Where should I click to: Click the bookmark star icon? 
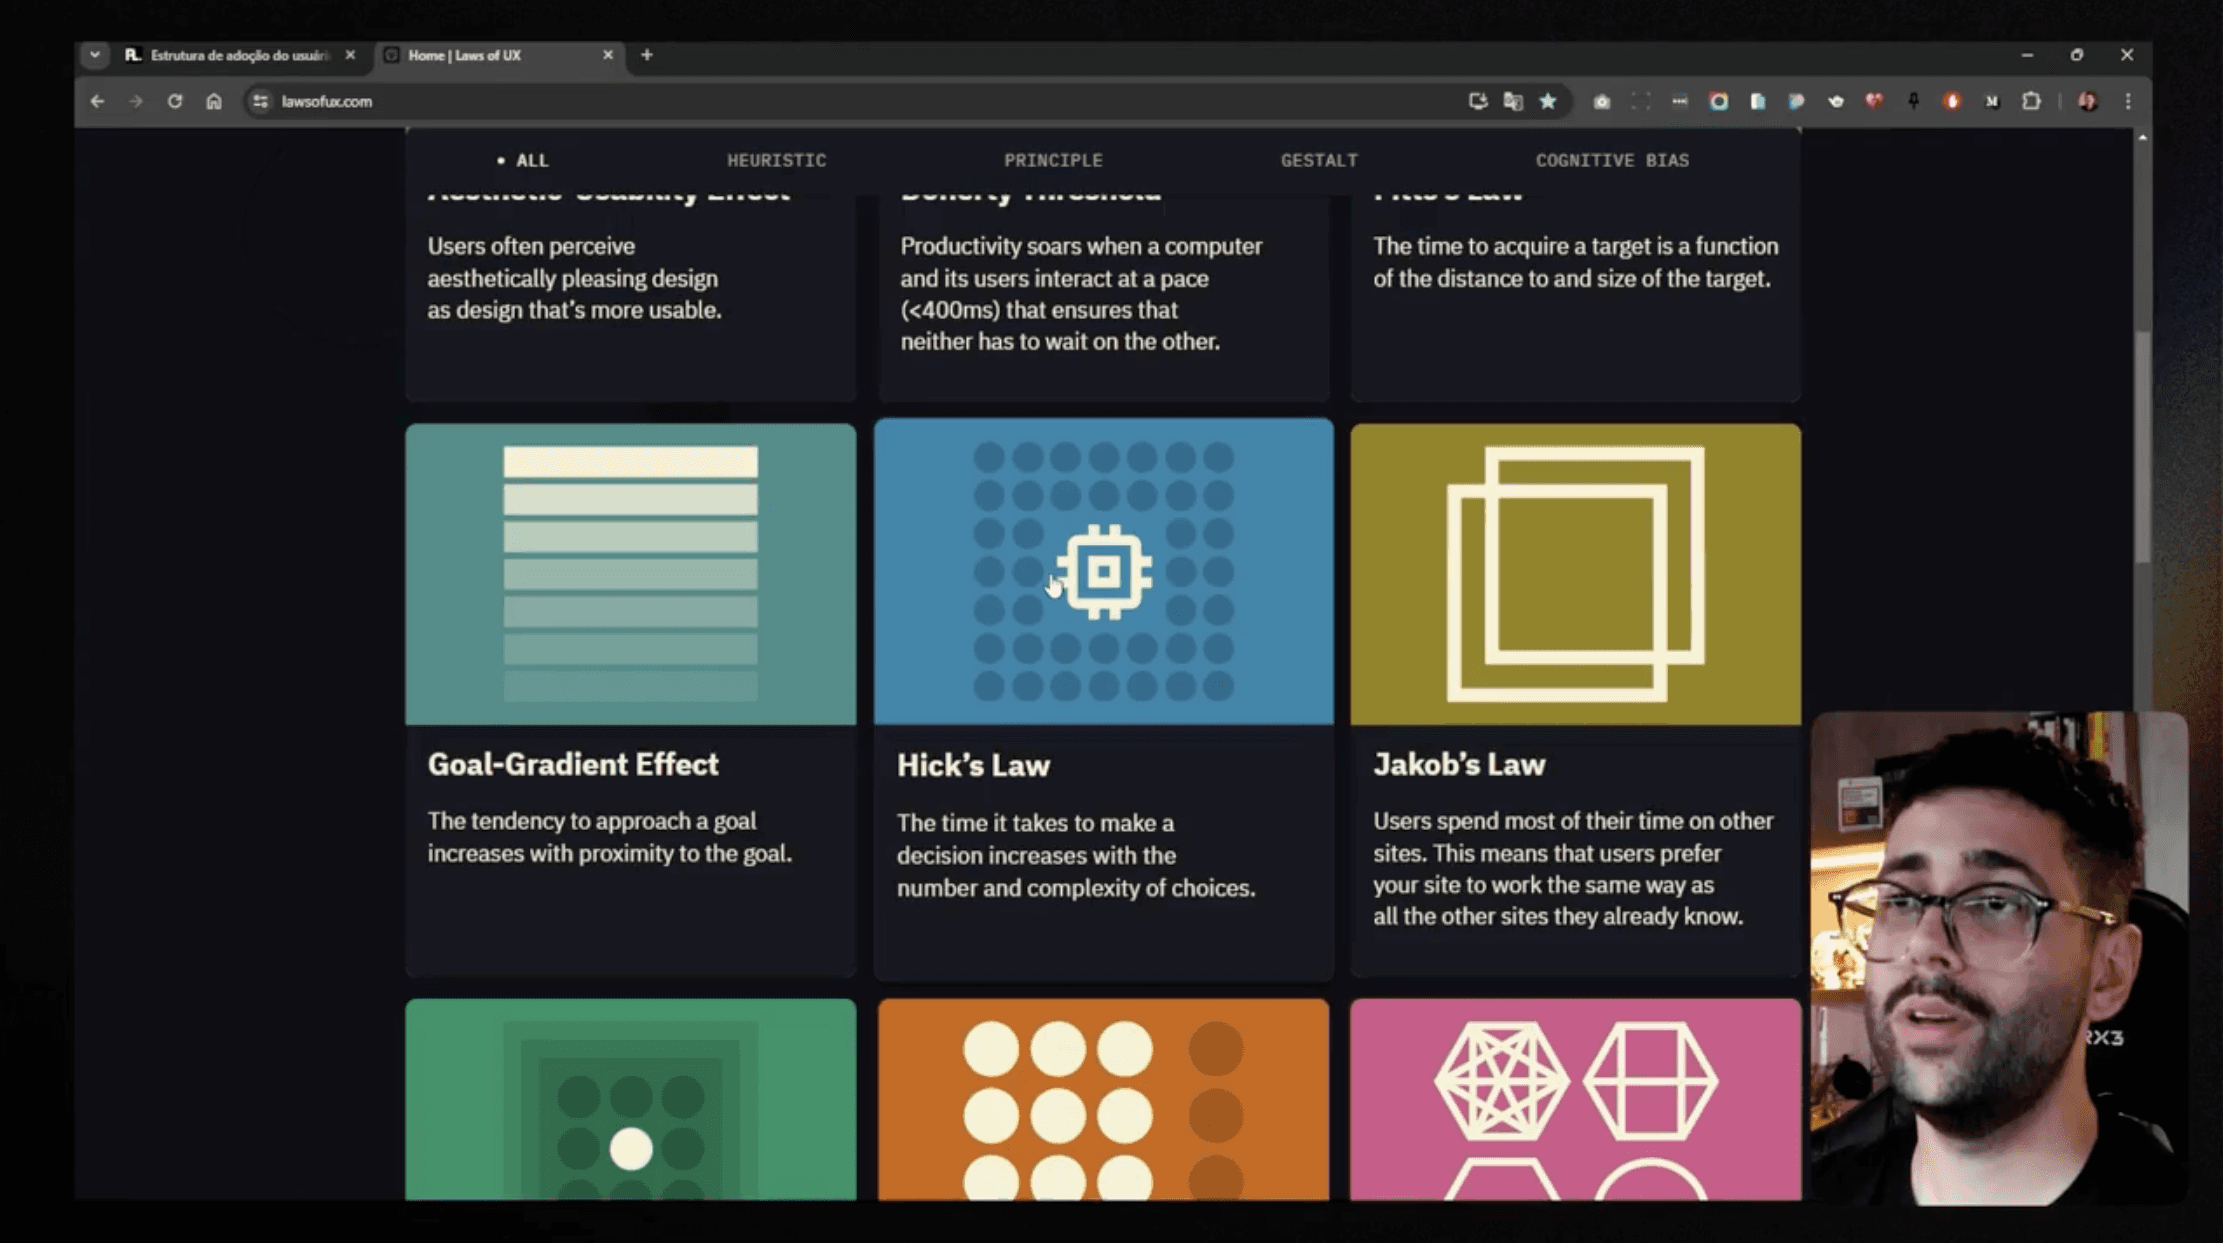click(x=1548, y=101)
